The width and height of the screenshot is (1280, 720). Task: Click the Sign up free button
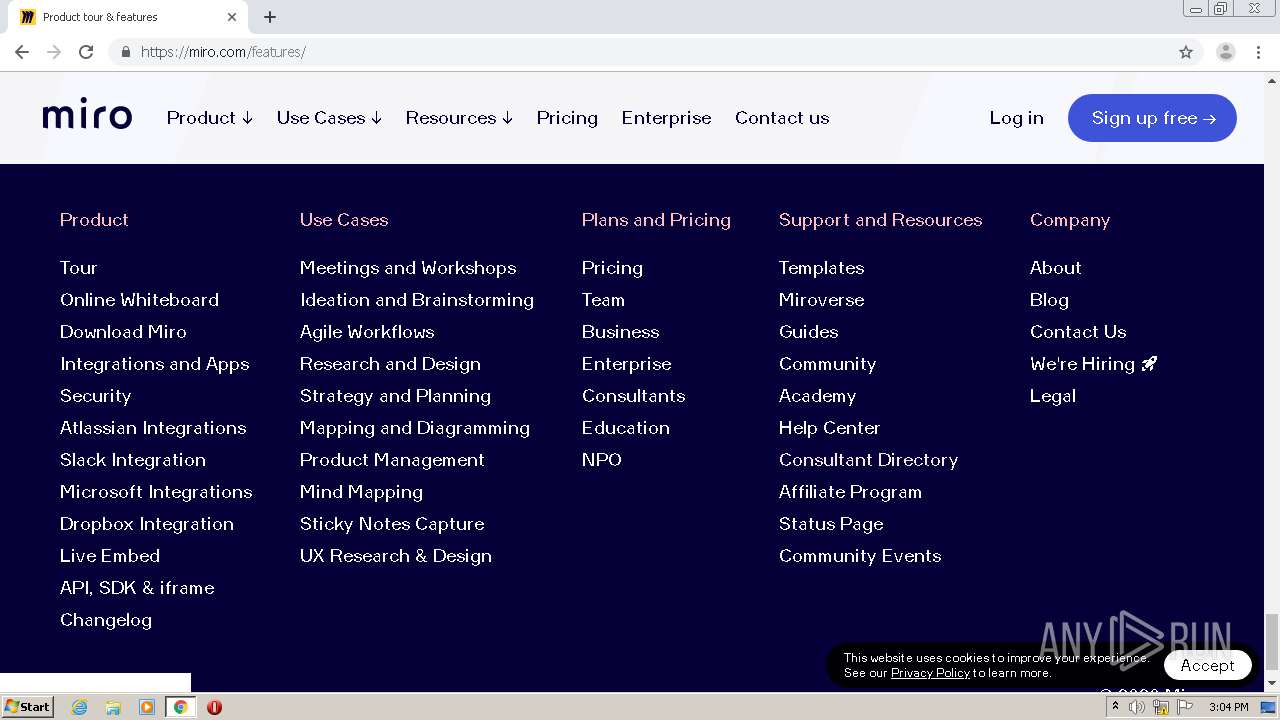pyautogui.click(x=1152, y=118)
